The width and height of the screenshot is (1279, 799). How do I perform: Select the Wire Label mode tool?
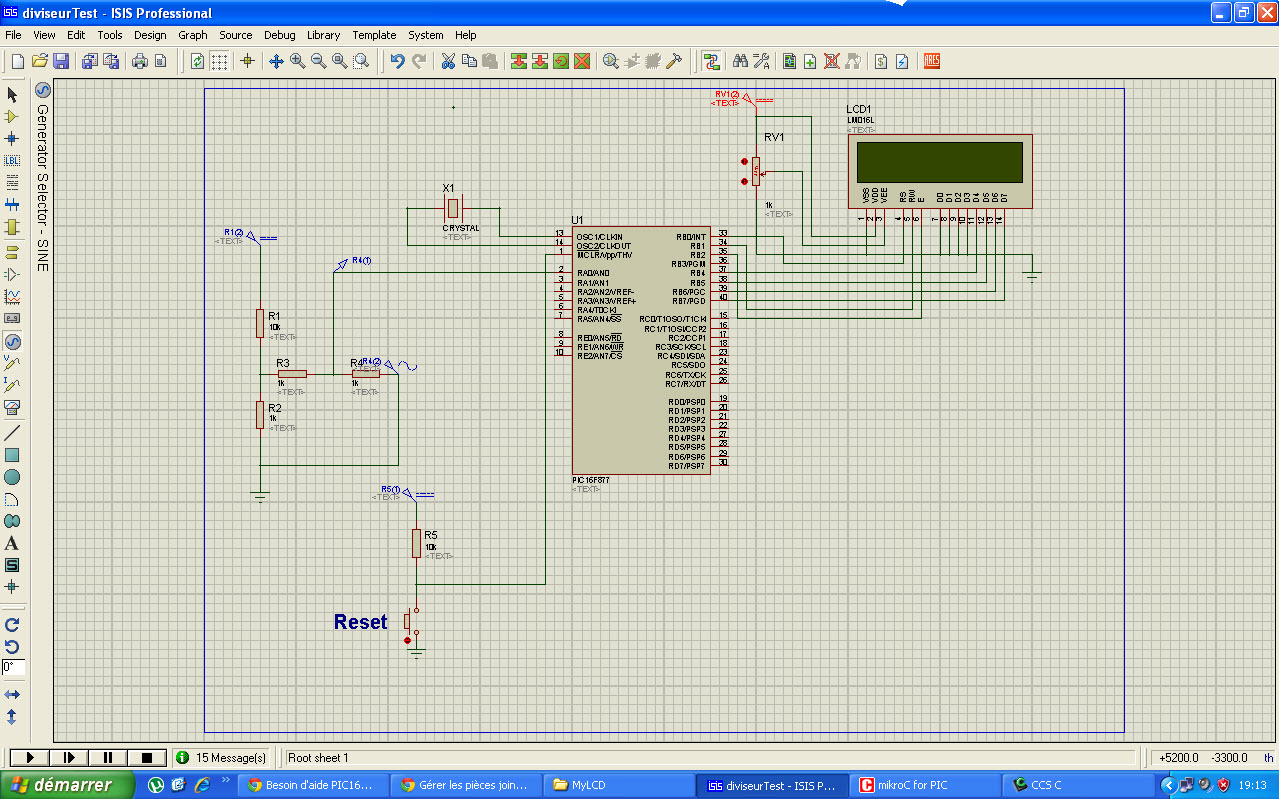pyautogui.click(x=12, y=161)
